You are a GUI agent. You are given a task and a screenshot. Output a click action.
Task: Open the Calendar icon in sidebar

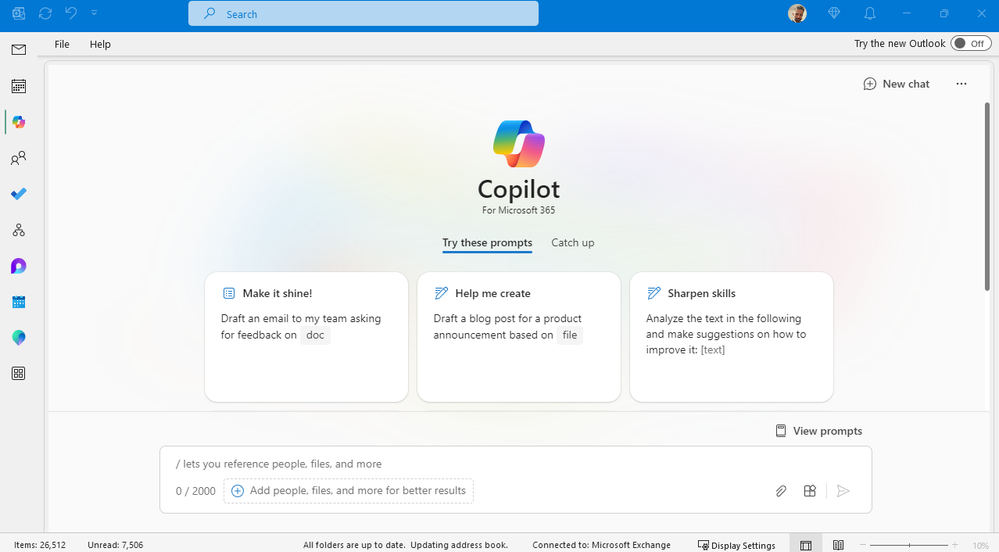(18, 86)
